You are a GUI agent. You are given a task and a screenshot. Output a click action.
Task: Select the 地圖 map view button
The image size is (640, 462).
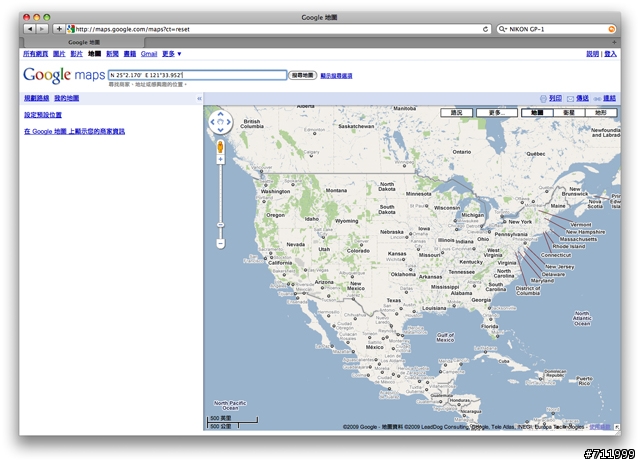[537, 113]
